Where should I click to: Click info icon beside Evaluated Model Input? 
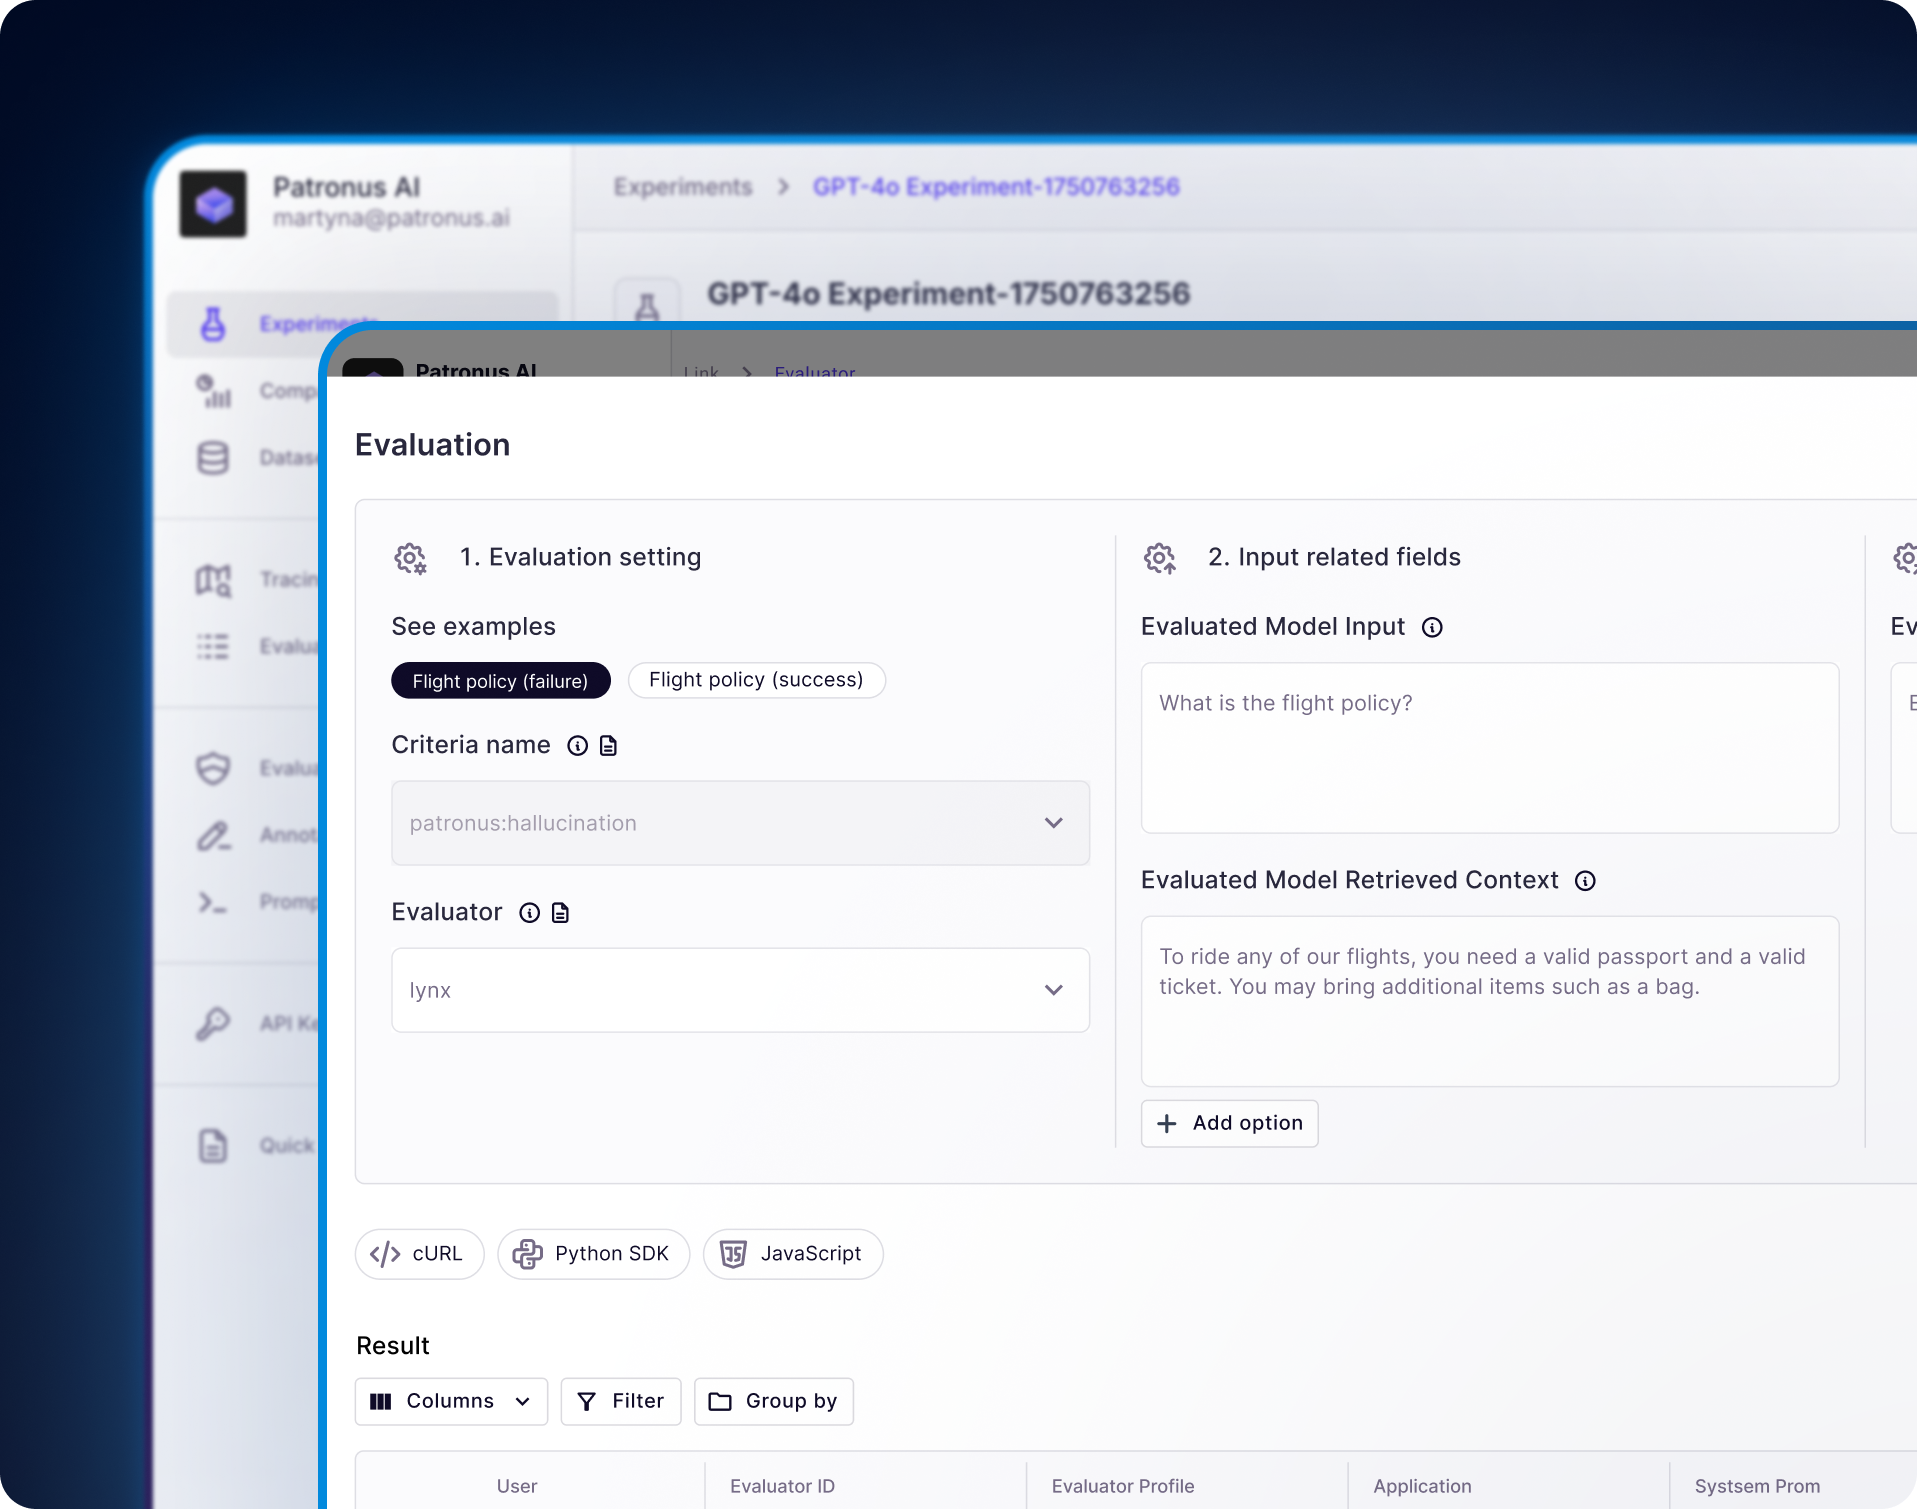click(x=1432, y=628)
